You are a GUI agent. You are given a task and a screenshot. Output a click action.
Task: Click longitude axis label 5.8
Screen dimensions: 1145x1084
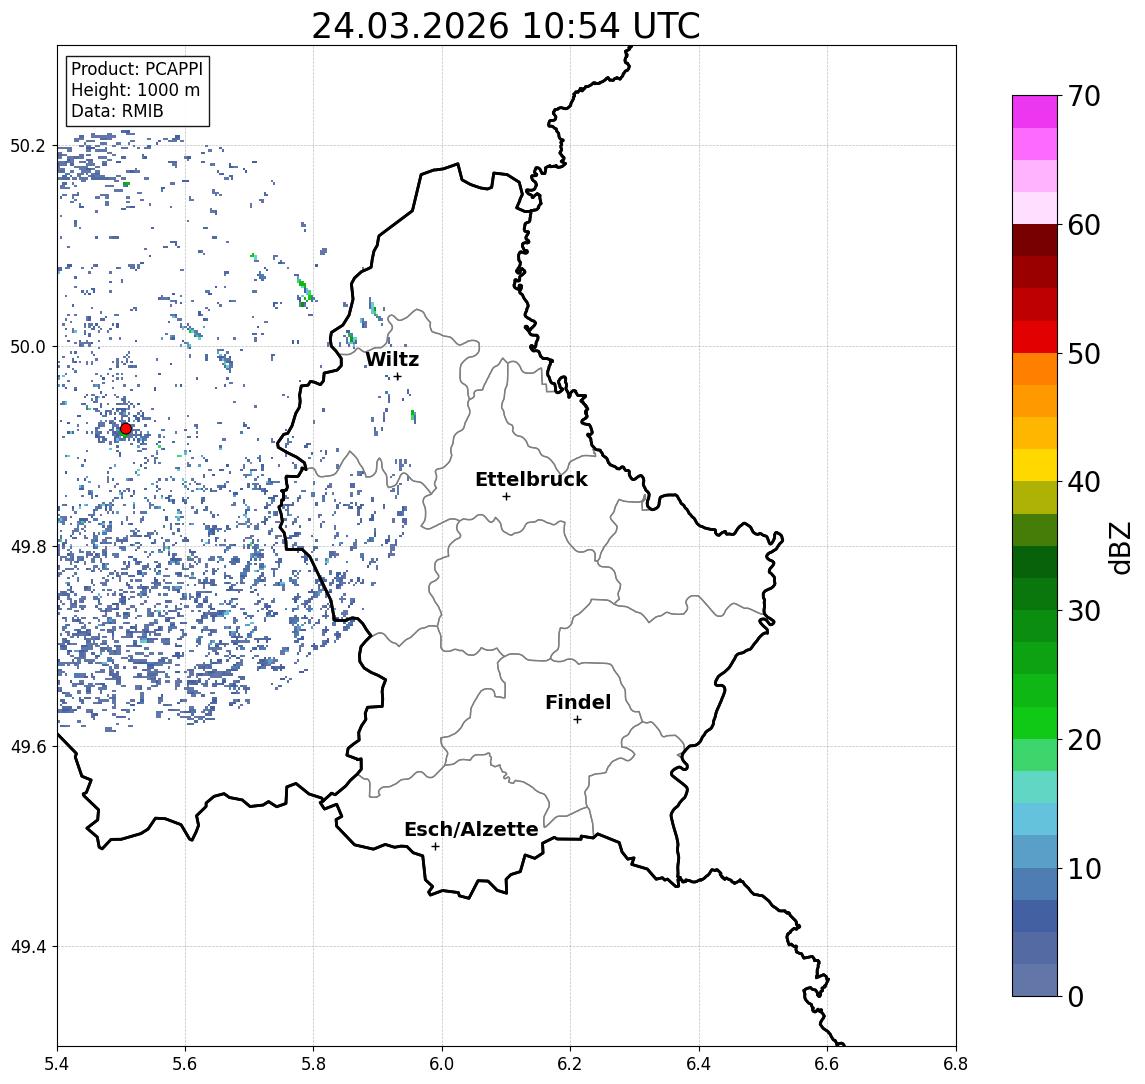pyautogui.click(x=313, y=1064)
